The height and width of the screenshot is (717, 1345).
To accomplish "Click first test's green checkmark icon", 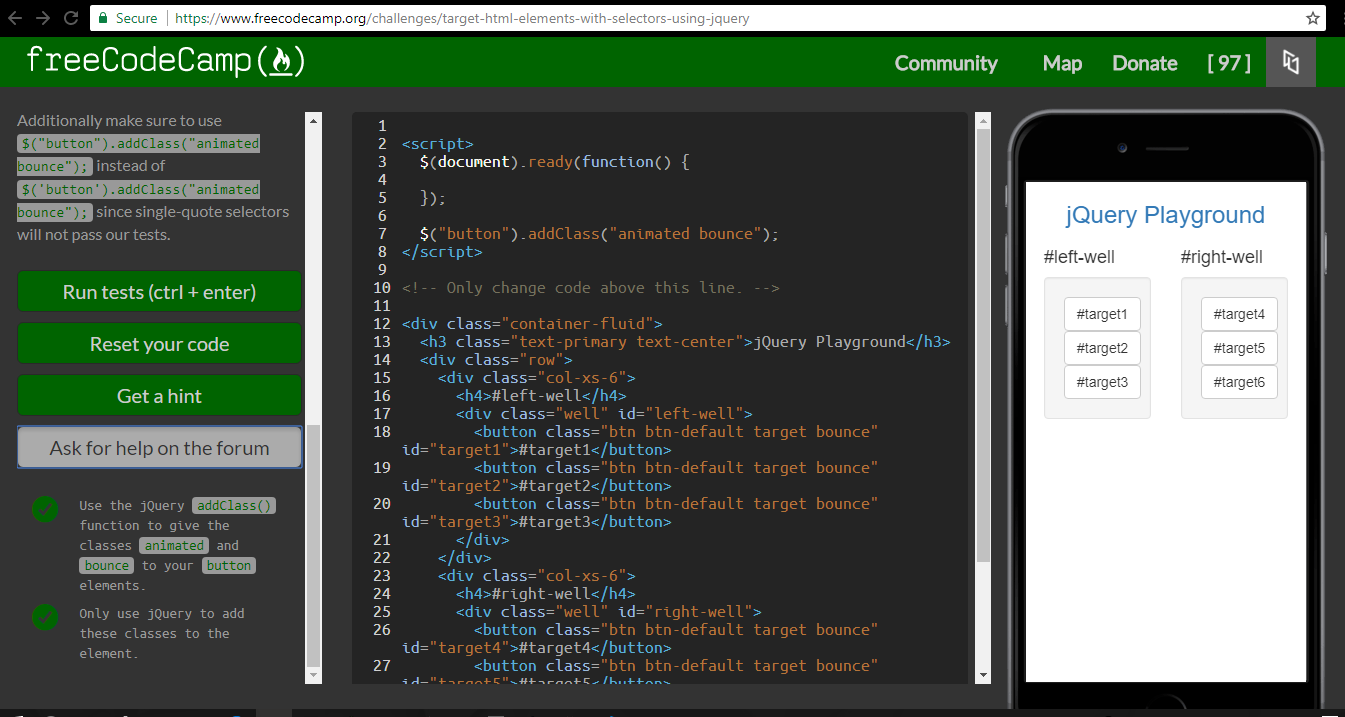I will (45, 509).
